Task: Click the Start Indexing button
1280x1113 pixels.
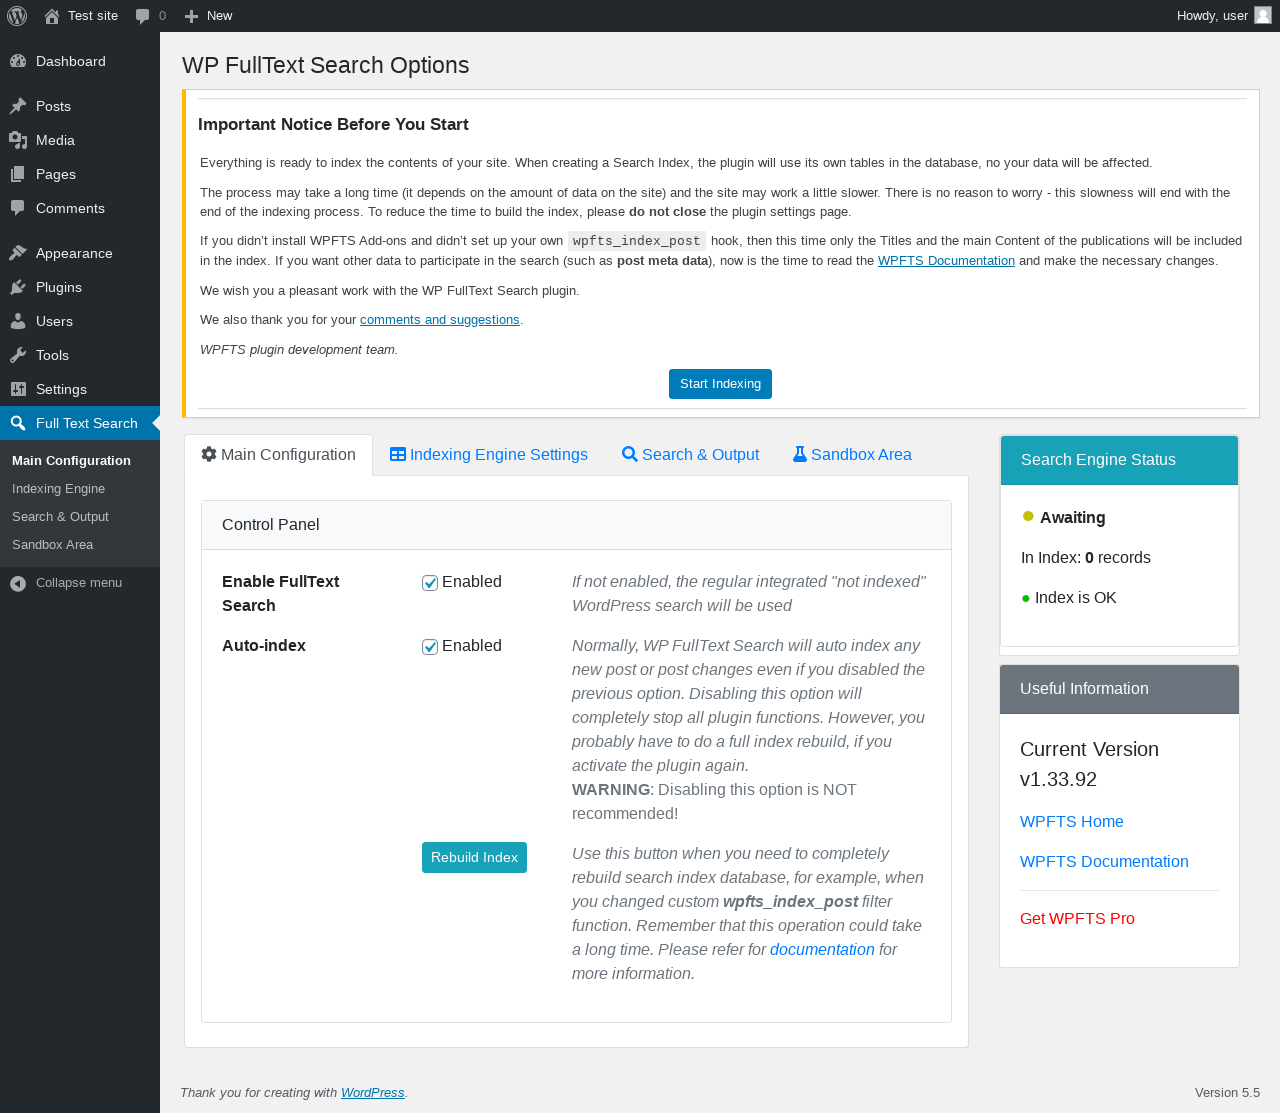Action: tap(720, 384)
